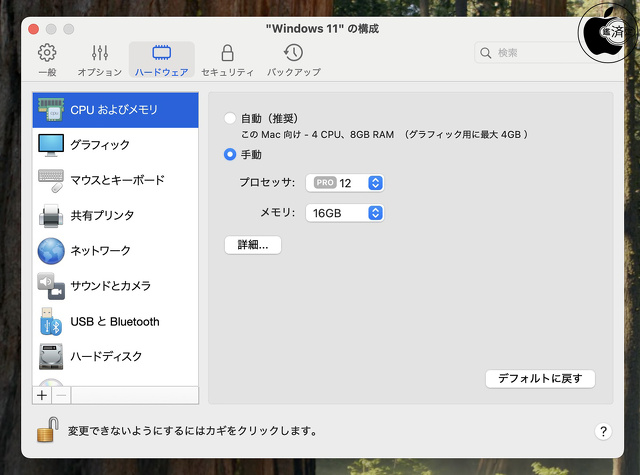Viewport: 640px width, 475px height.
Task: Choose 手動 manual radio option
Action: (x=230, y=154)
